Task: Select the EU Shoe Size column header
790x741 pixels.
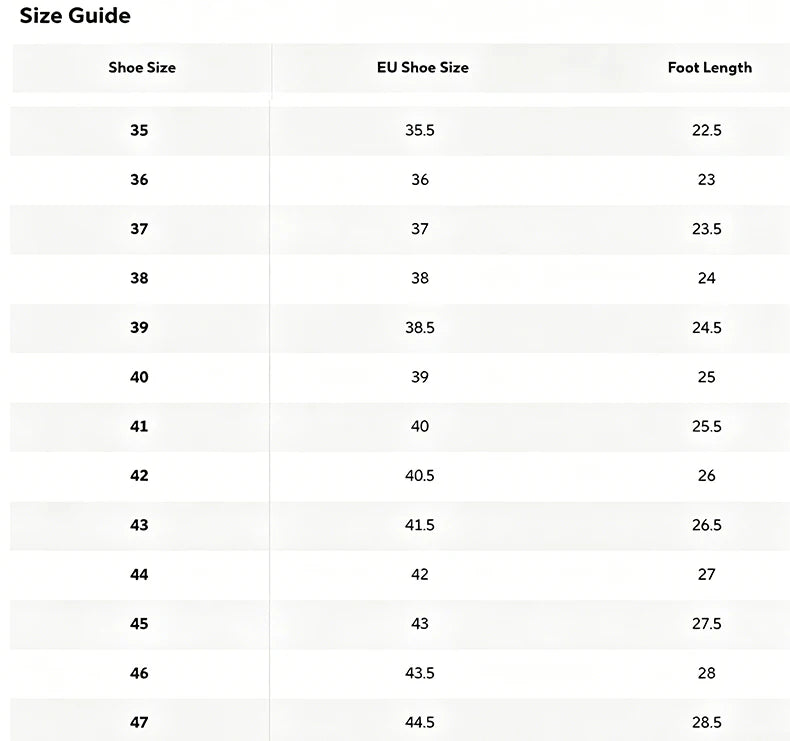Action: click(x=423, y=68)
